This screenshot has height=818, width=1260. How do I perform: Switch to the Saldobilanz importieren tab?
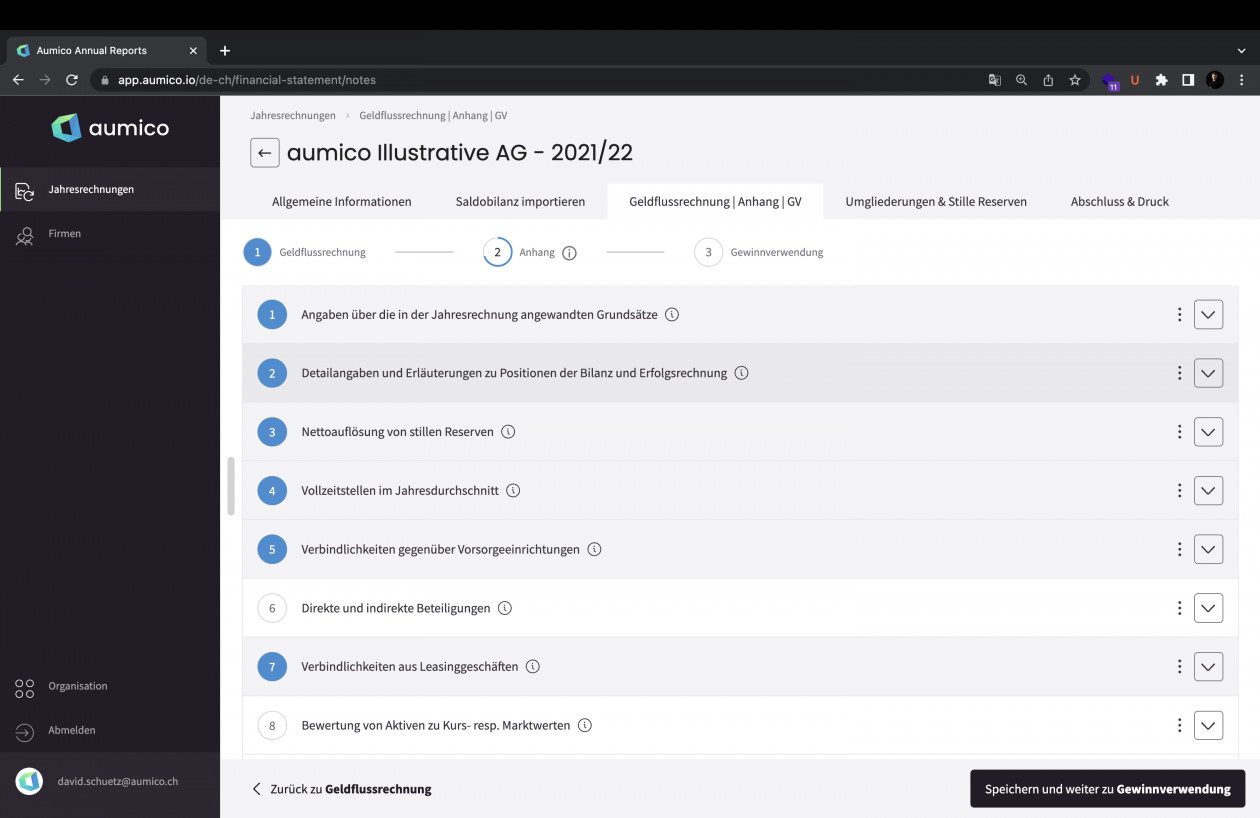520,202
